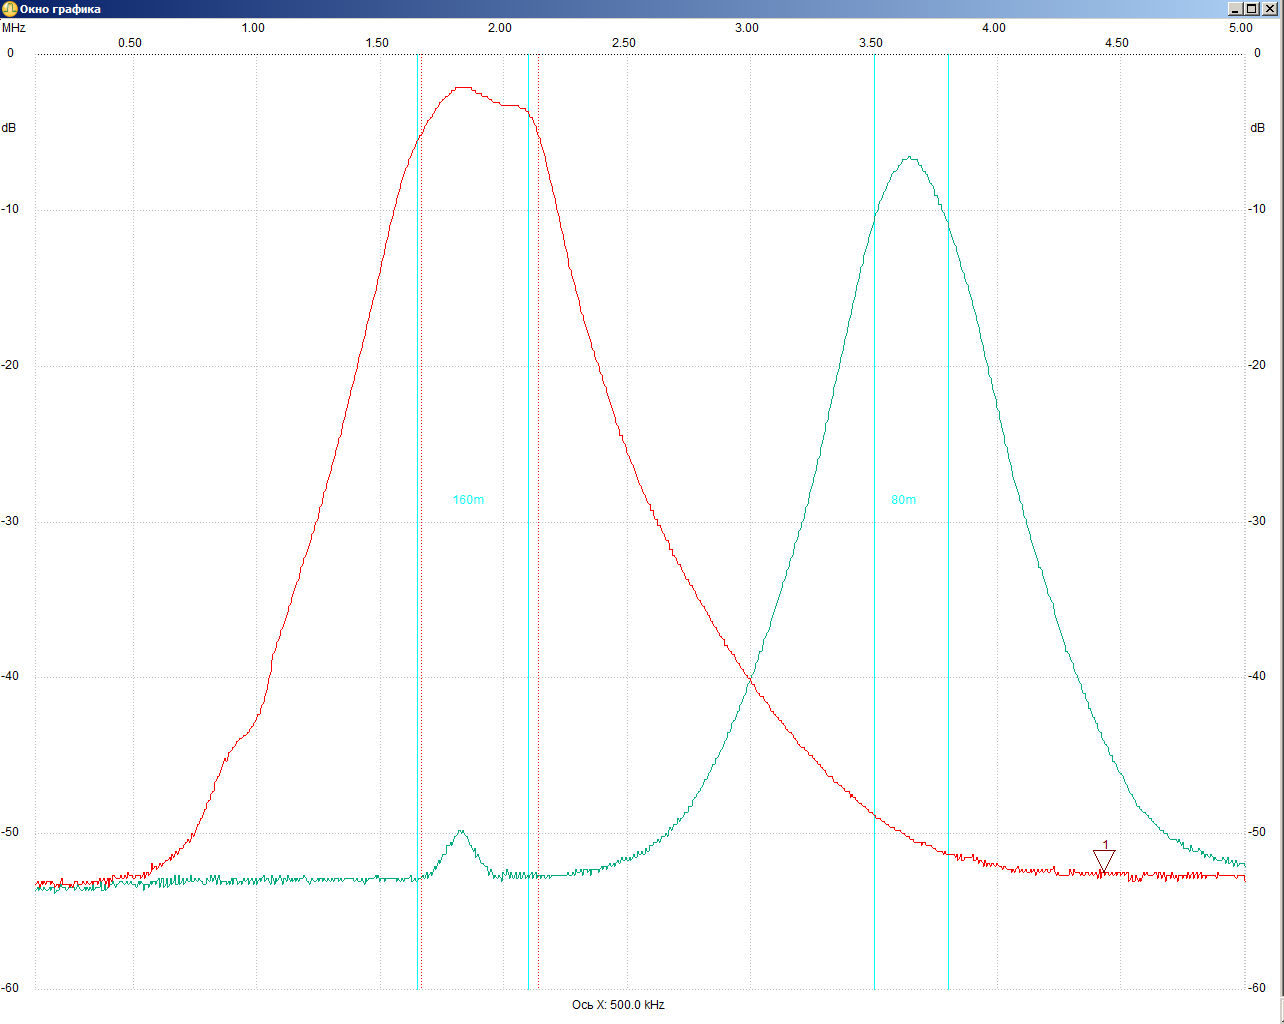Click the 5.00 frequency axis tick label
This screenshot has height=1024, width=1284.
(x=1240, y=28)
